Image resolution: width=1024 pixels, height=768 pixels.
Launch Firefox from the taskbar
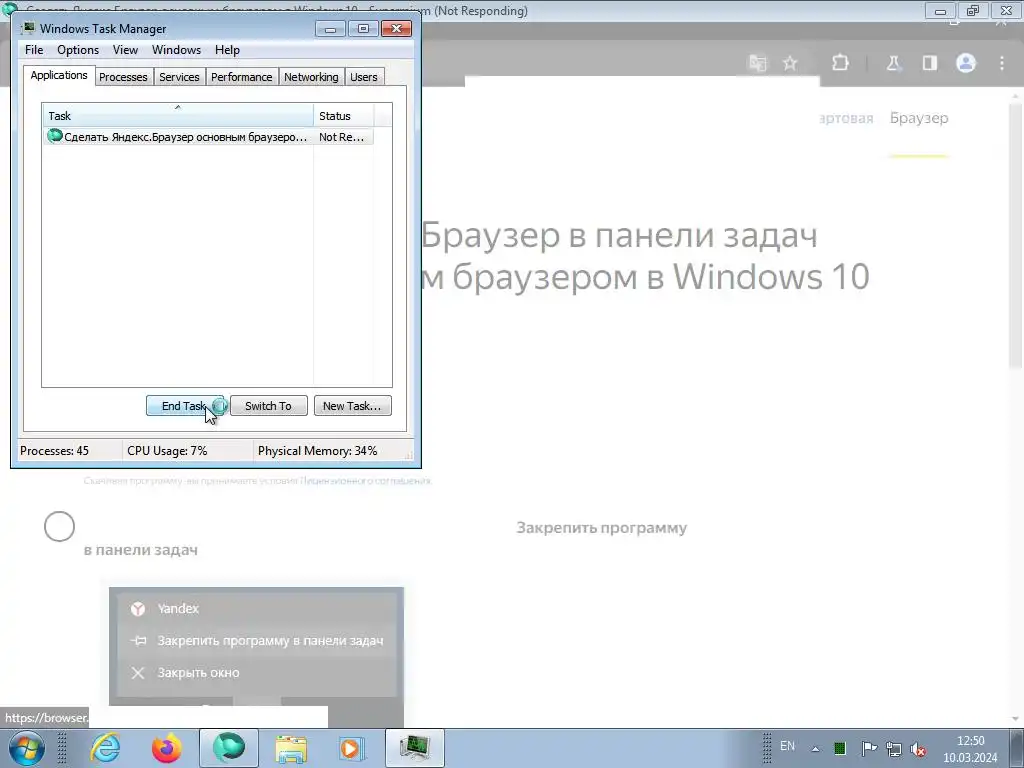coord(167,748)
